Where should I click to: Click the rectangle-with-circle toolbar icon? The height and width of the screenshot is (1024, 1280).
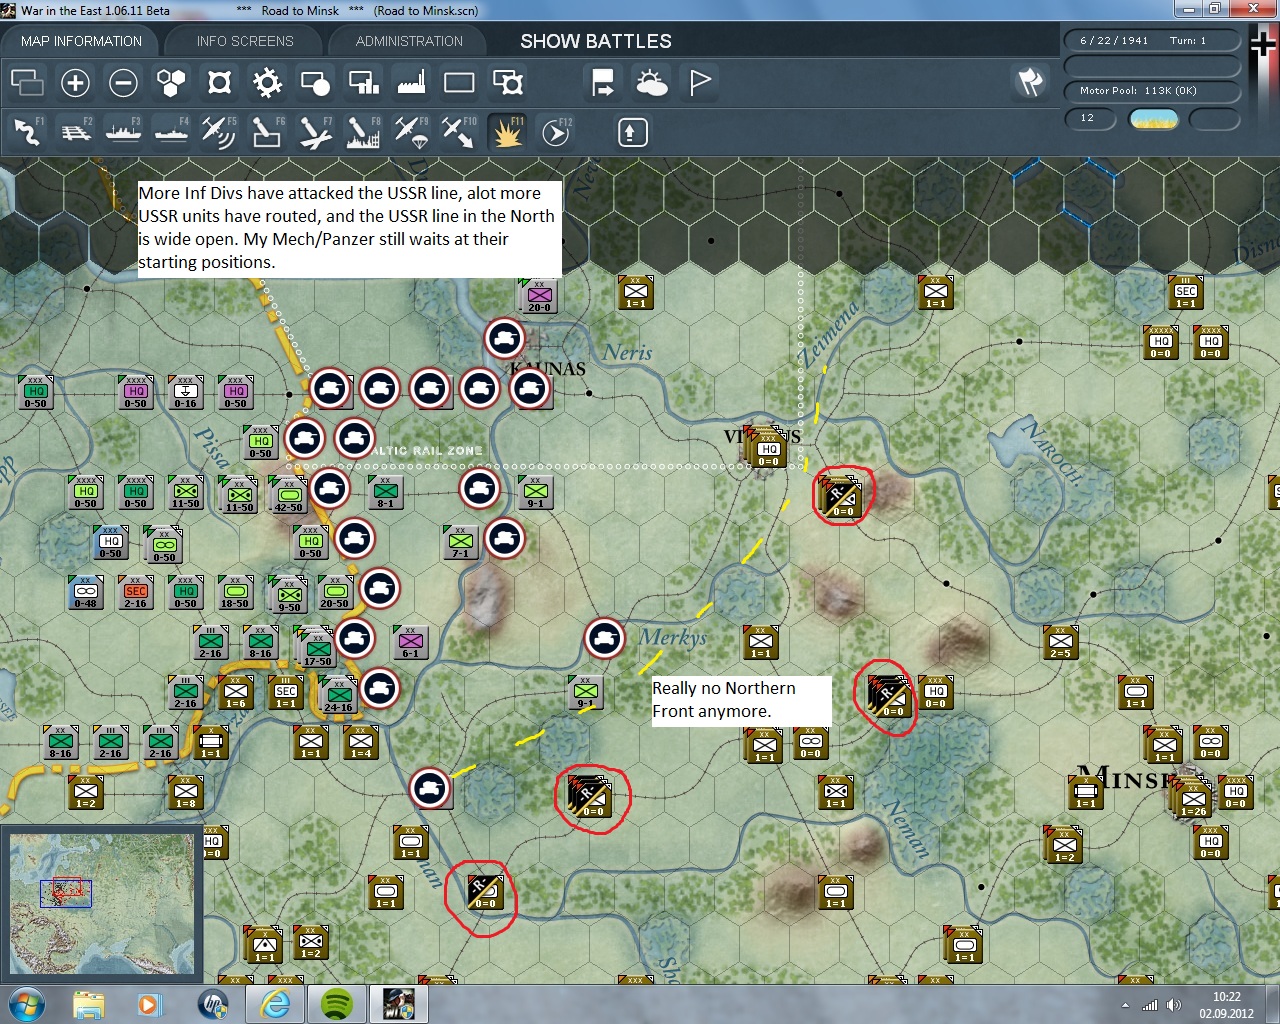[315, 82]
